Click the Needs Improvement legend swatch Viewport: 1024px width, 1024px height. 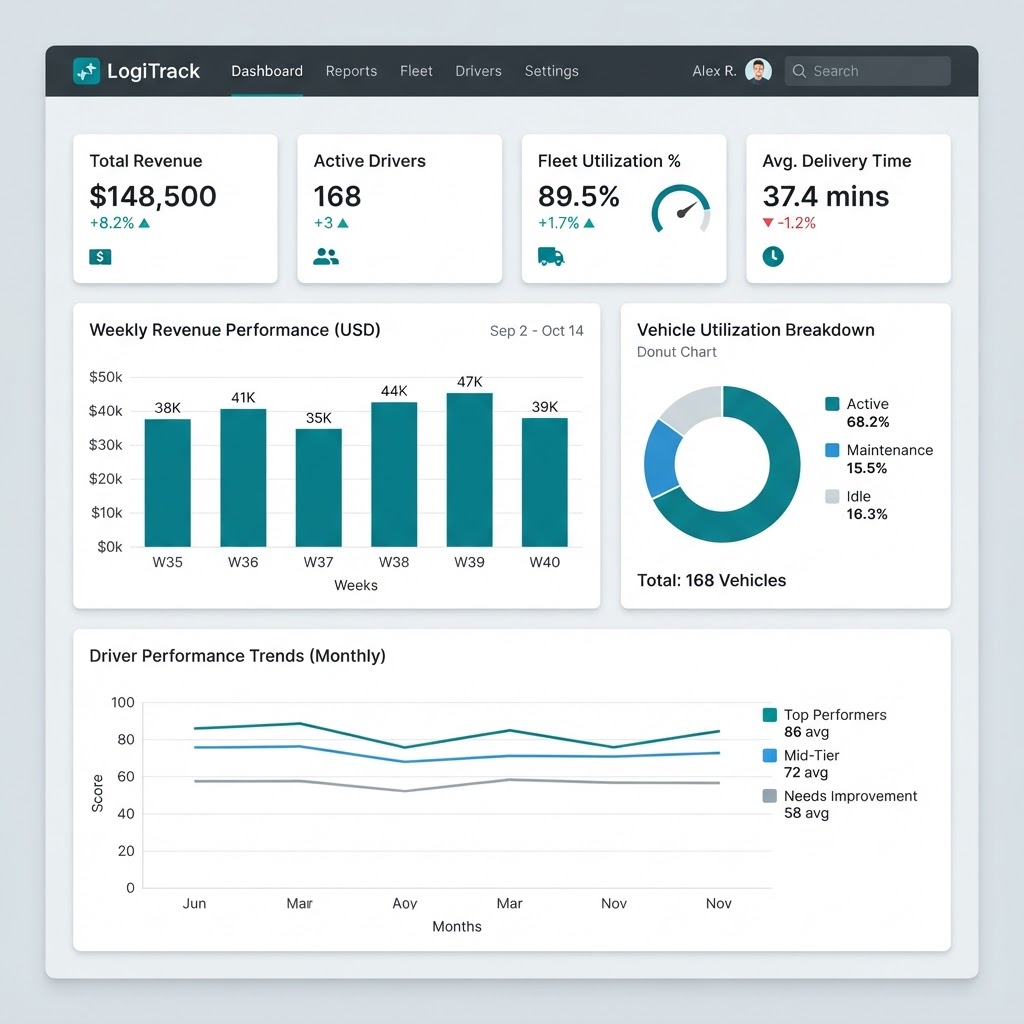(x=770, y=795)
